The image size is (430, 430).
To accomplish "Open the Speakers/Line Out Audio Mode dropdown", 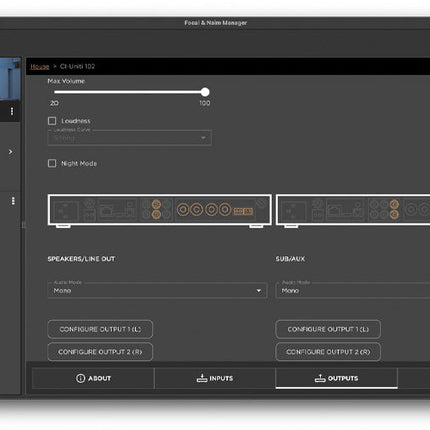I will [157, 291].
